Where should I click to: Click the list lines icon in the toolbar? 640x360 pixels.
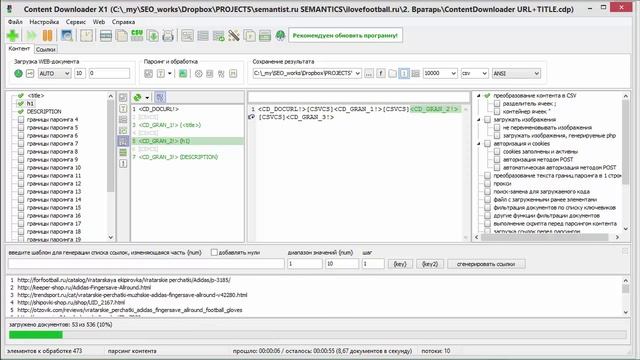[x=203, y=36]
